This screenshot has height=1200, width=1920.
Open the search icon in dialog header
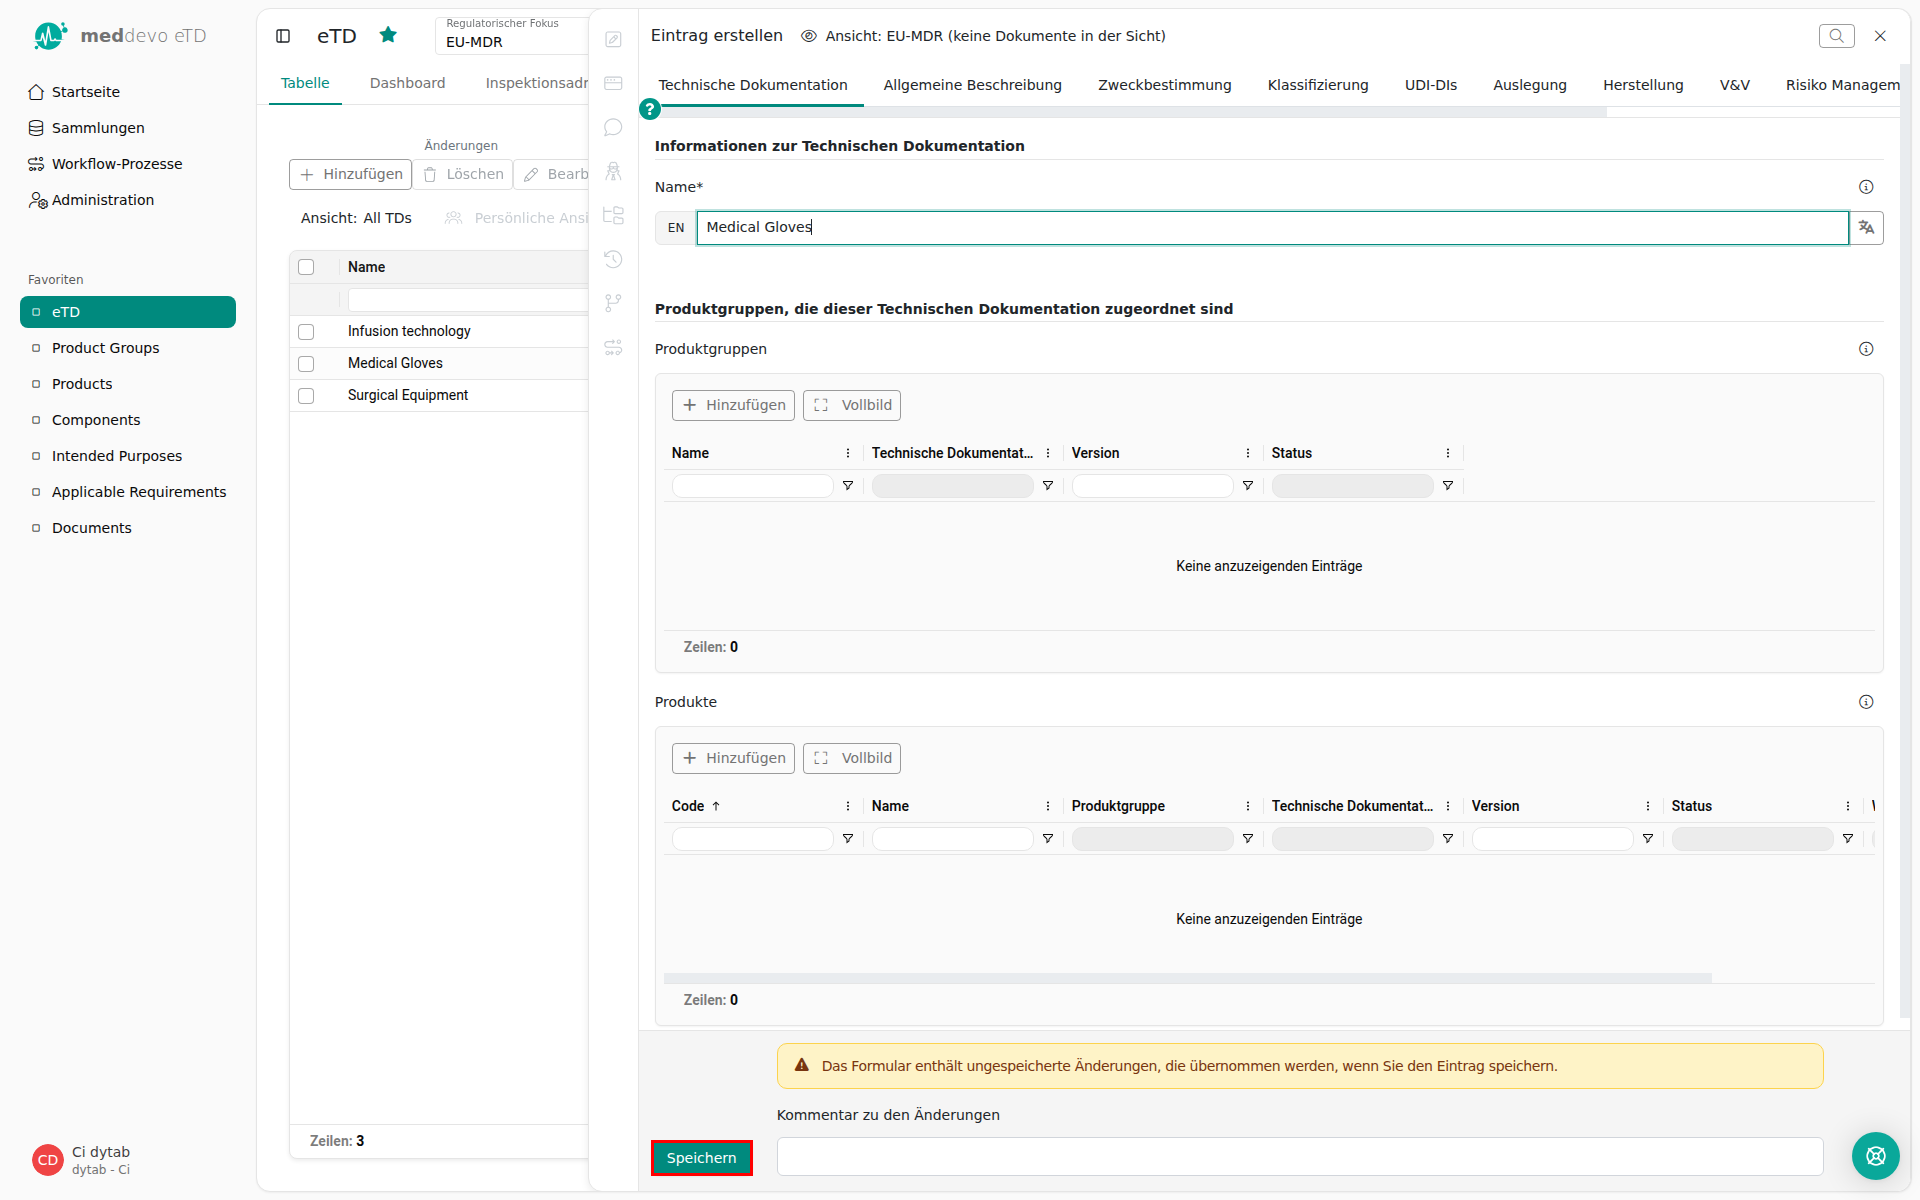1836,36
